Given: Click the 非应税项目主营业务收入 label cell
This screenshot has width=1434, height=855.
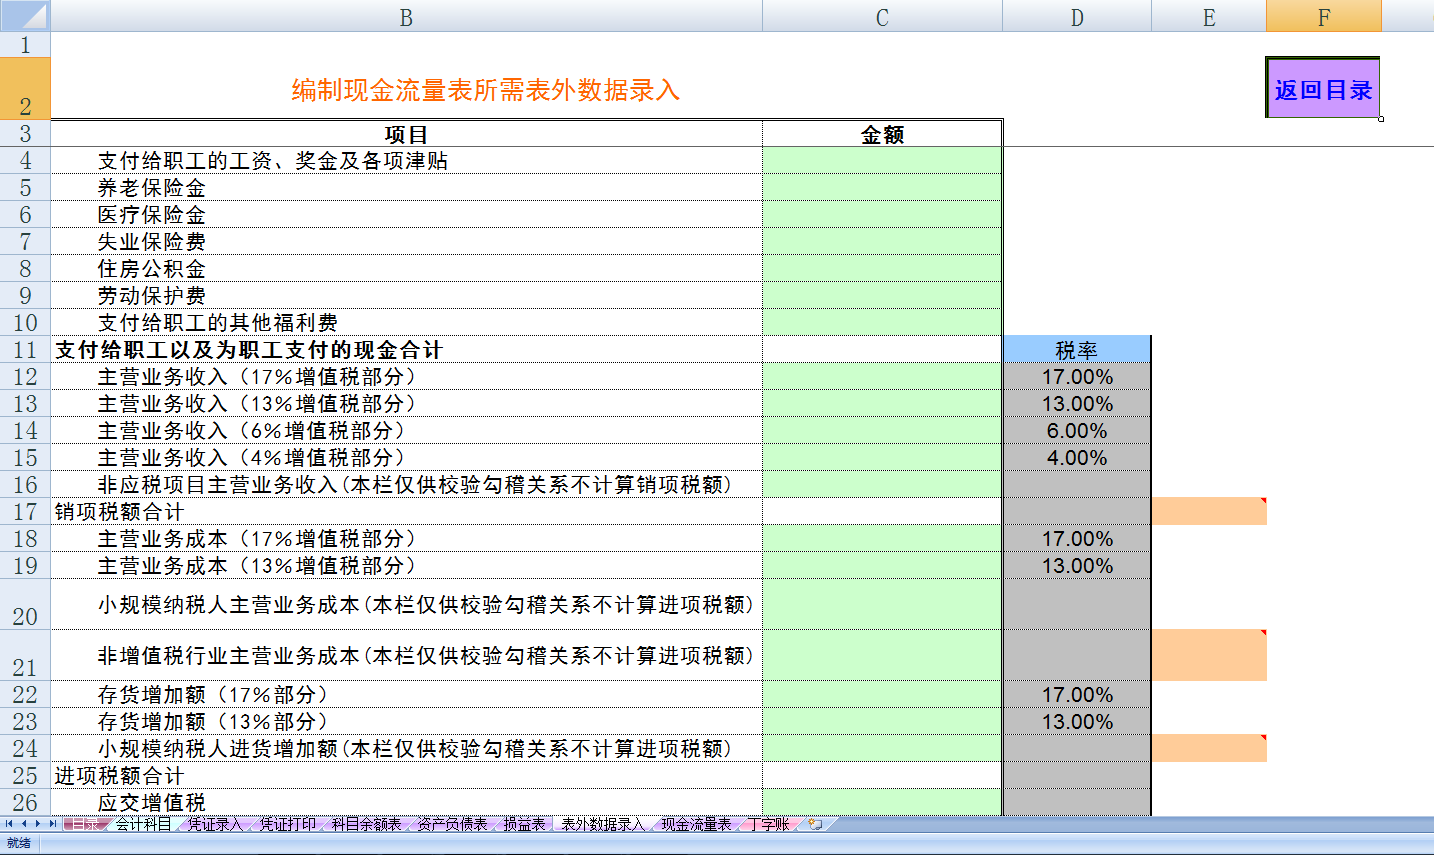Looking at the screenshot, I should (x=406, y=485).
